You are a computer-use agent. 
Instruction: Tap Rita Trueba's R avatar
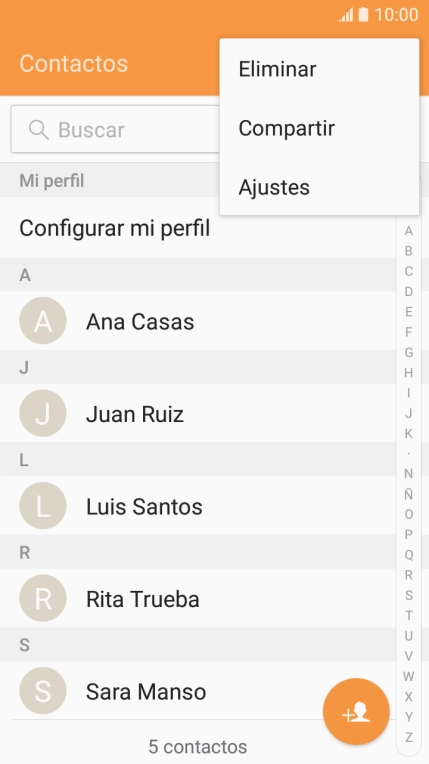point(43,598)
